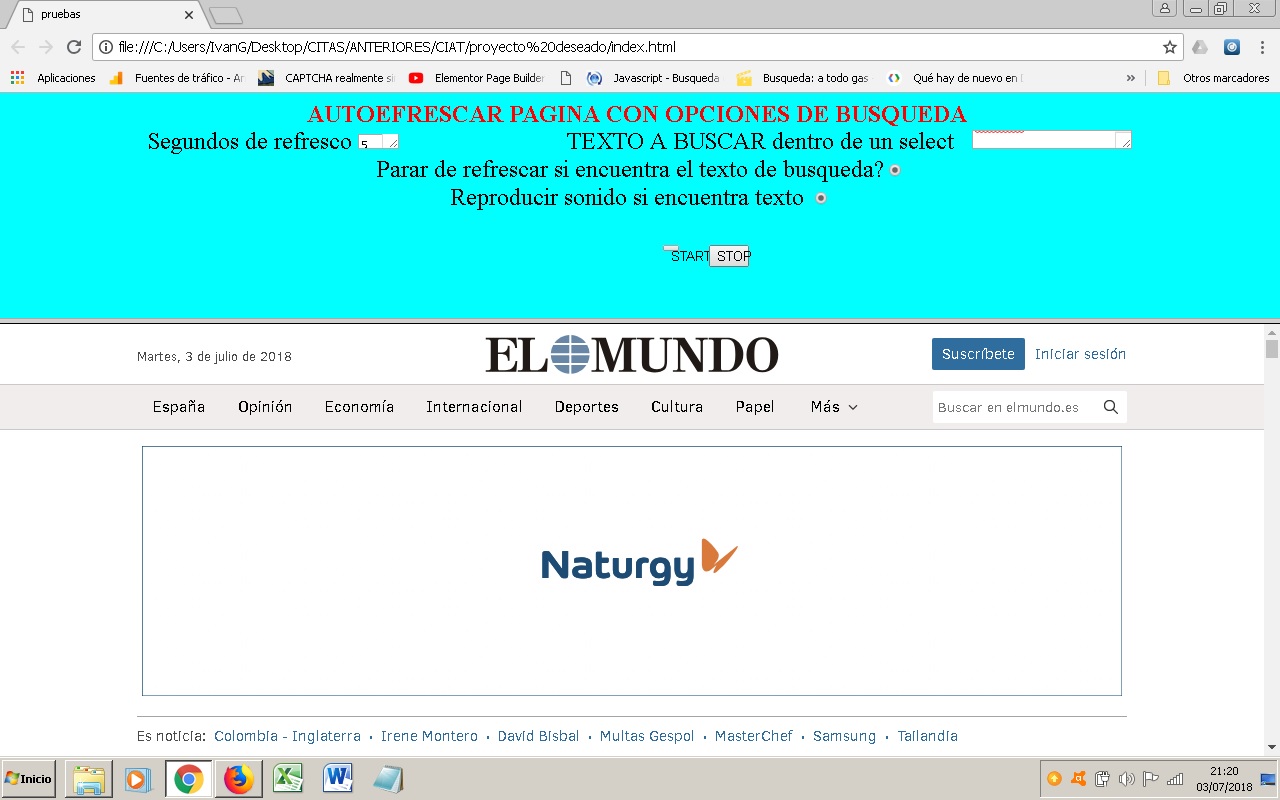
Task: Toggle 'Reproducir sonido si encuentra texto' radio
Action: pos(821,198)
